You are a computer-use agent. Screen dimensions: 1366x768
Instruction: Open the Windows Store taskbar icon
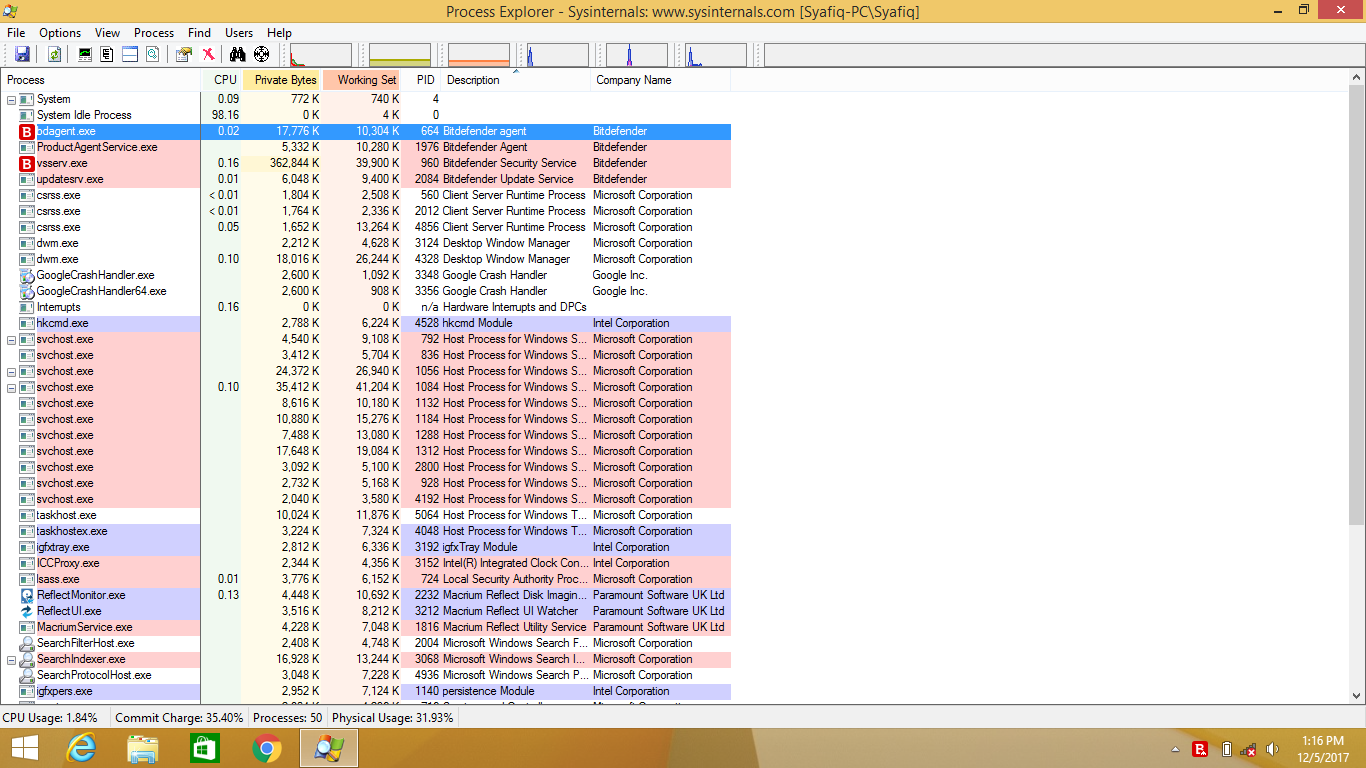point(205,748)
